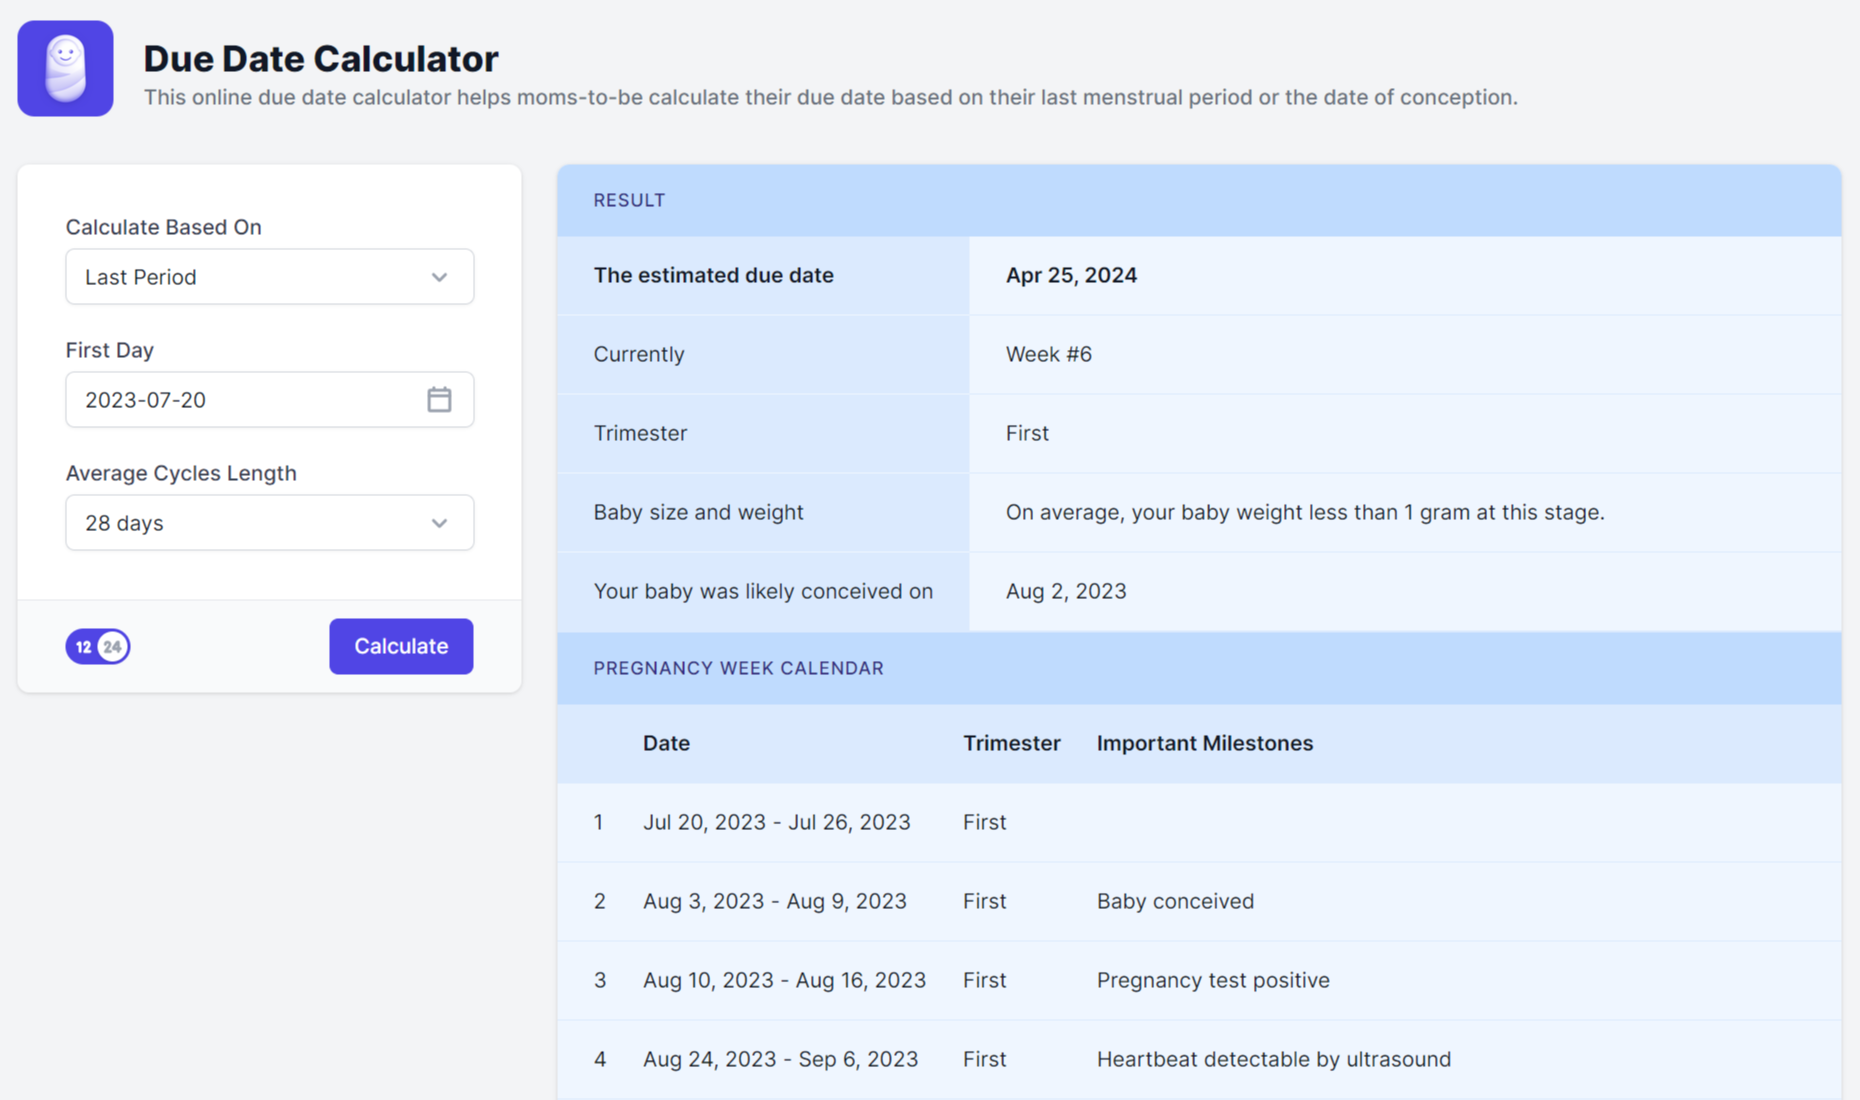Click the Date column header
Screen dimensions: 1860x1100
click(666, 743)
